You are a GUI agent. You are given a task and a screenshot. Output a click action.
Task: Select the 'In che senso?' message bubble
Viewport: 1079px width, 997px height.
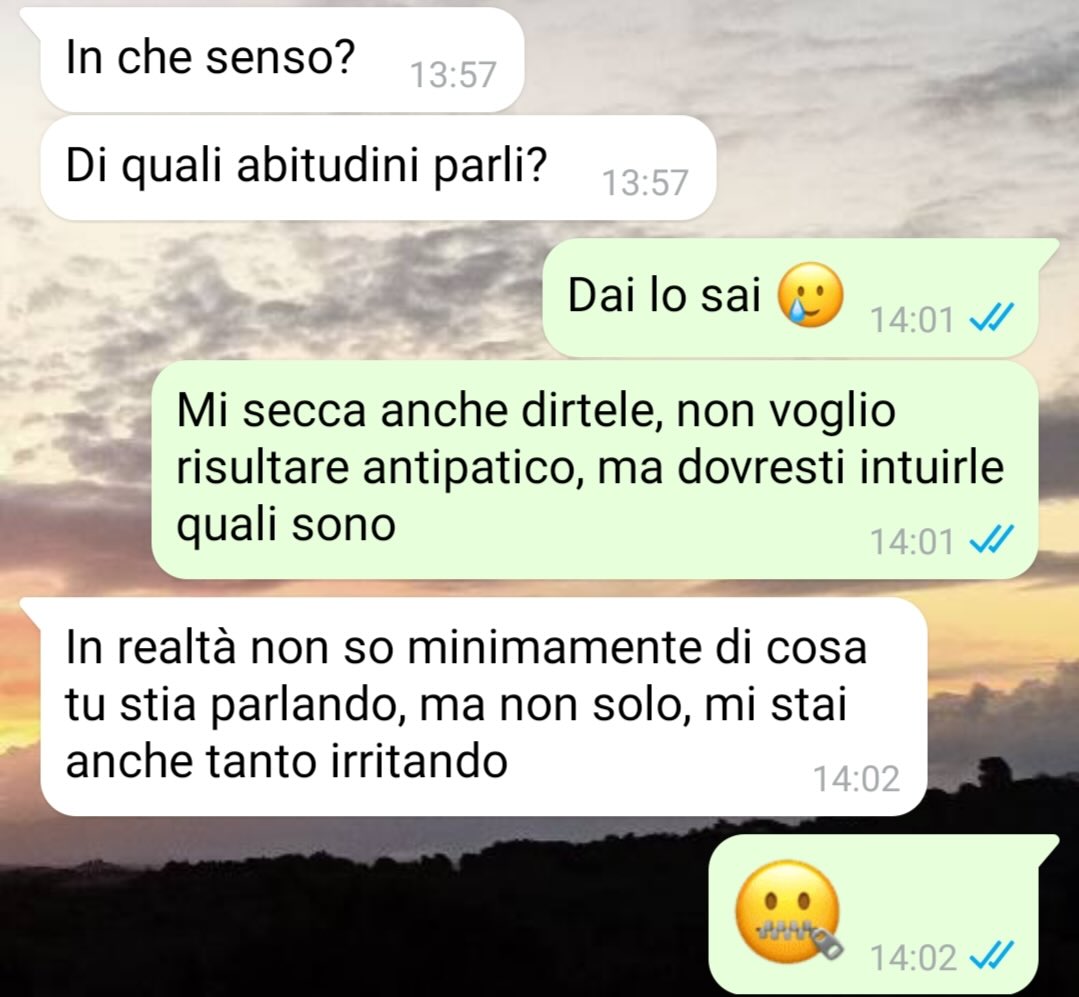[282, 60]
